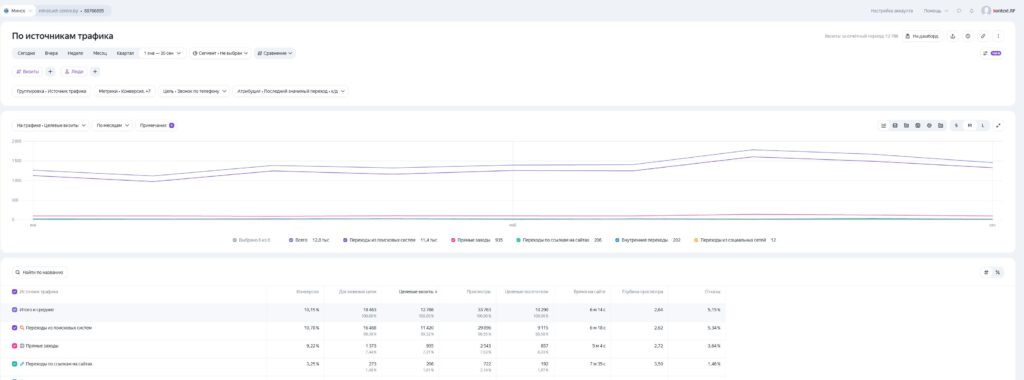Click the purple Примечания count badge

tap(172, 125)
